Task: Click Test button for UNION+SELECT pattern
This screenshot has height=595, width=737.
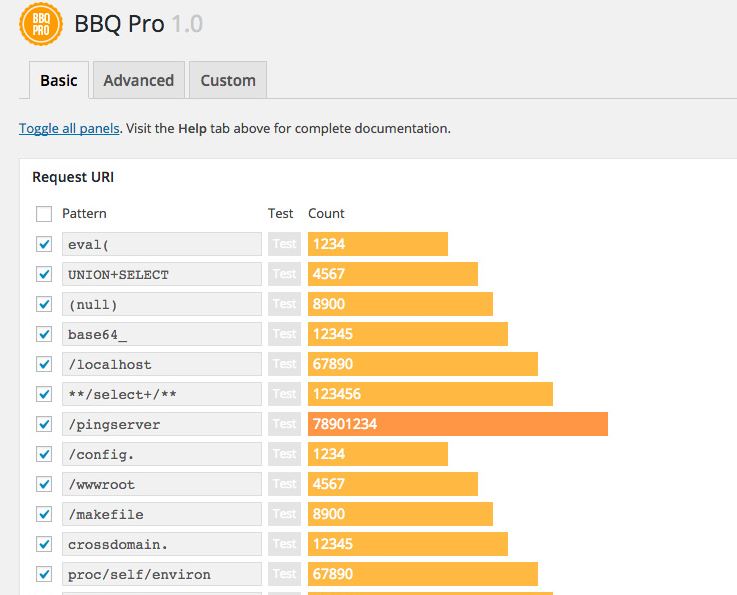Action: (x=284, y=274)
